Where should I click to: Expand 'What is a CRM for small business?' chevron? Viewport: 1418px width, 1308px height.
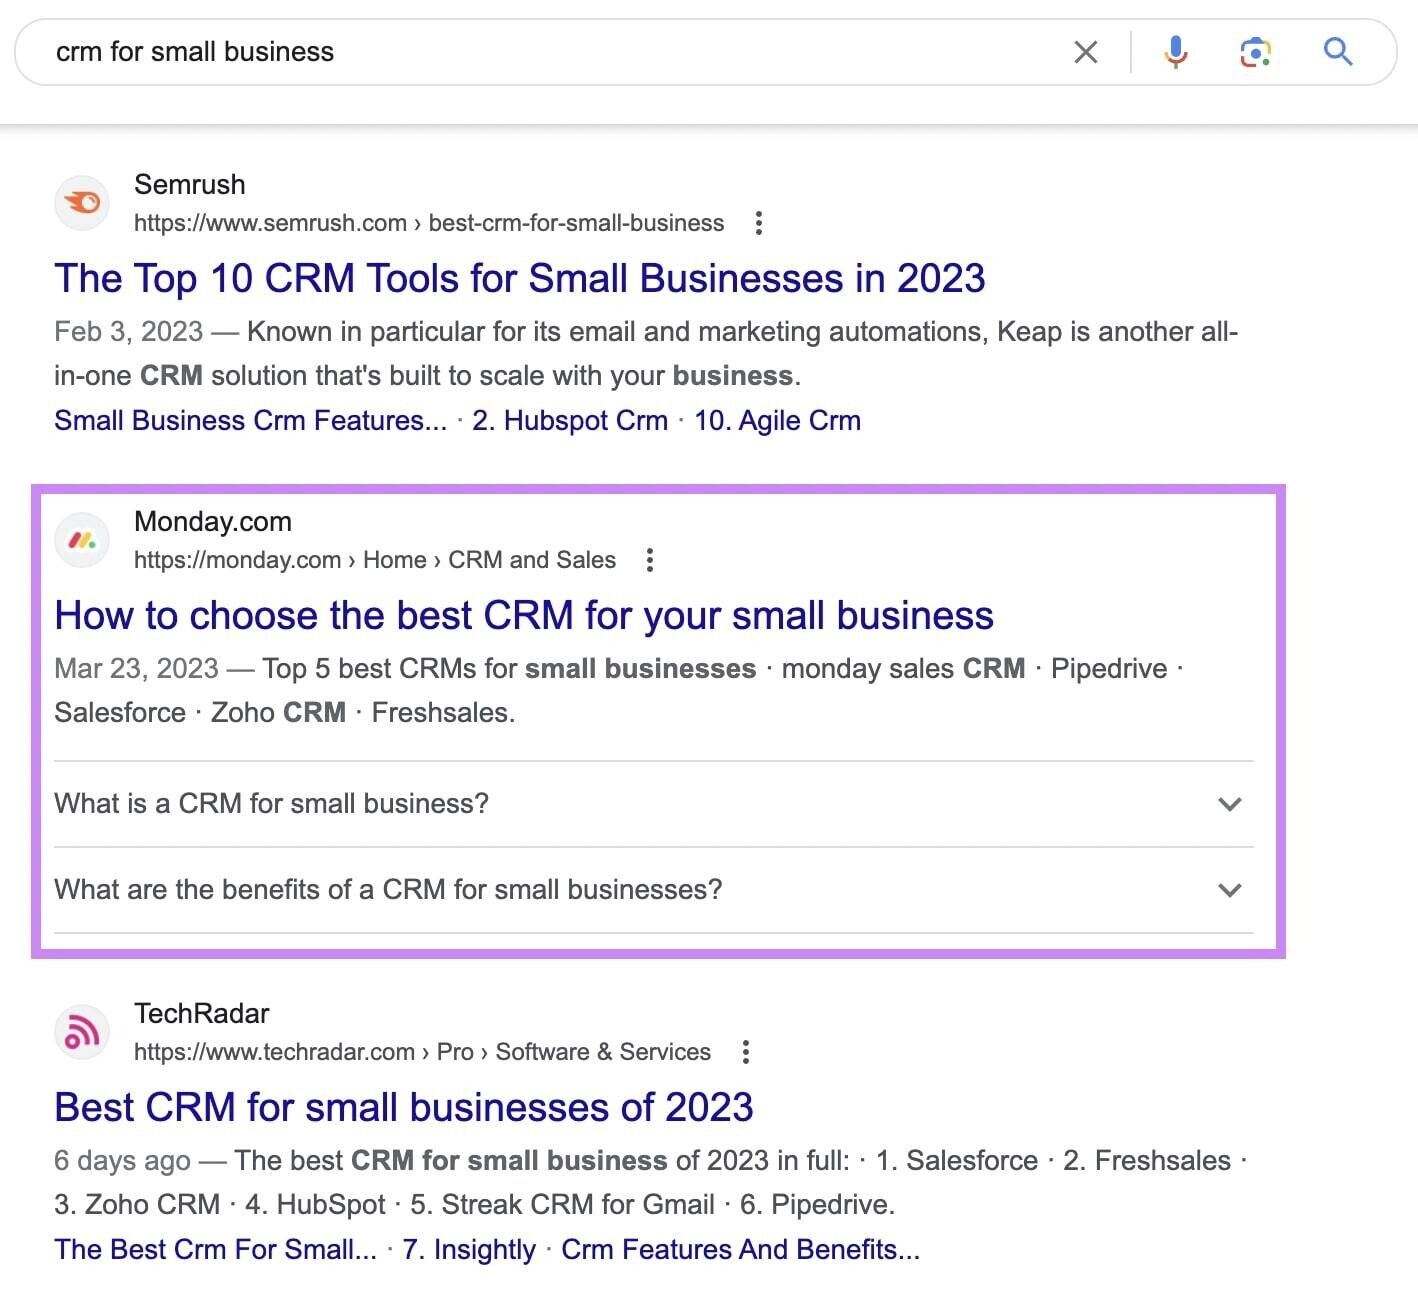1230,804
